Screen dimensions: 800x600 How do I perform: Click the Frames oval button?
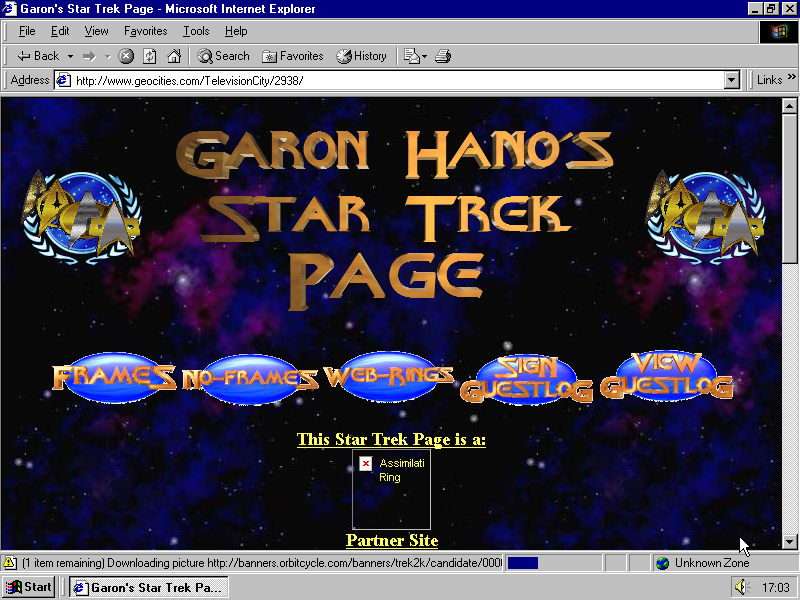[114, 377]
